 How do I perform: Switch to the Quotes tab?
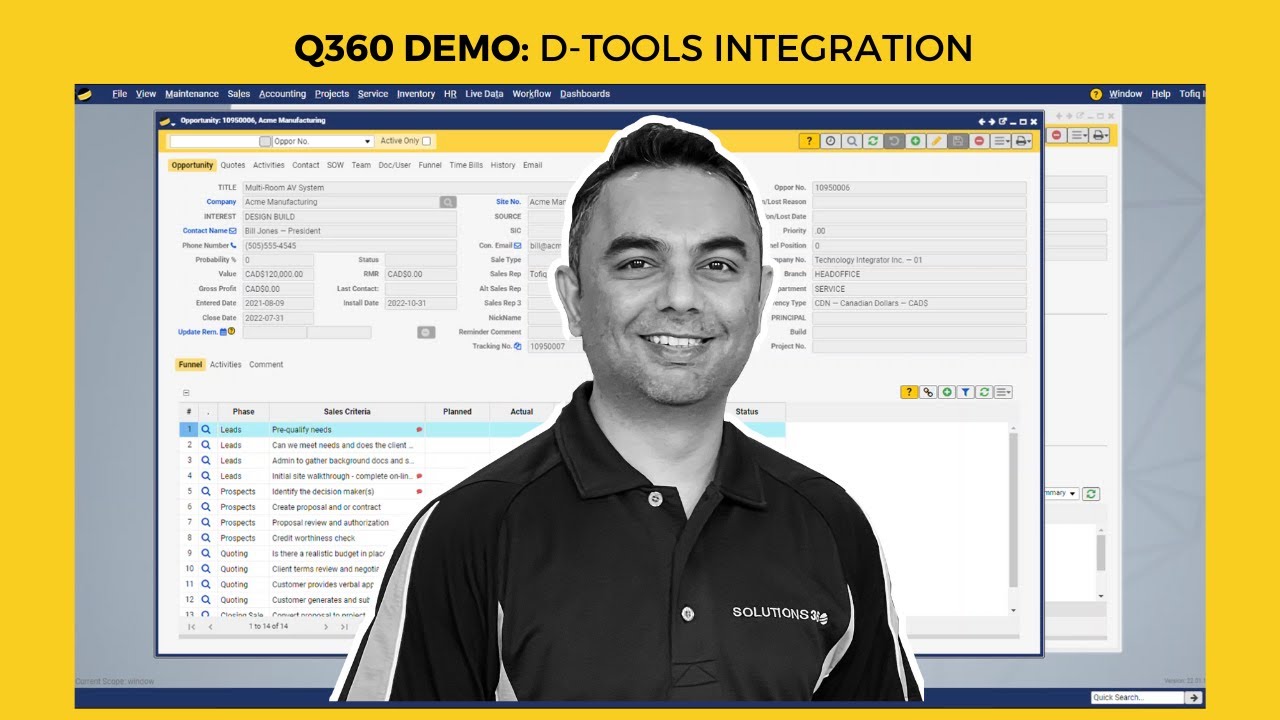coord(233,165)
